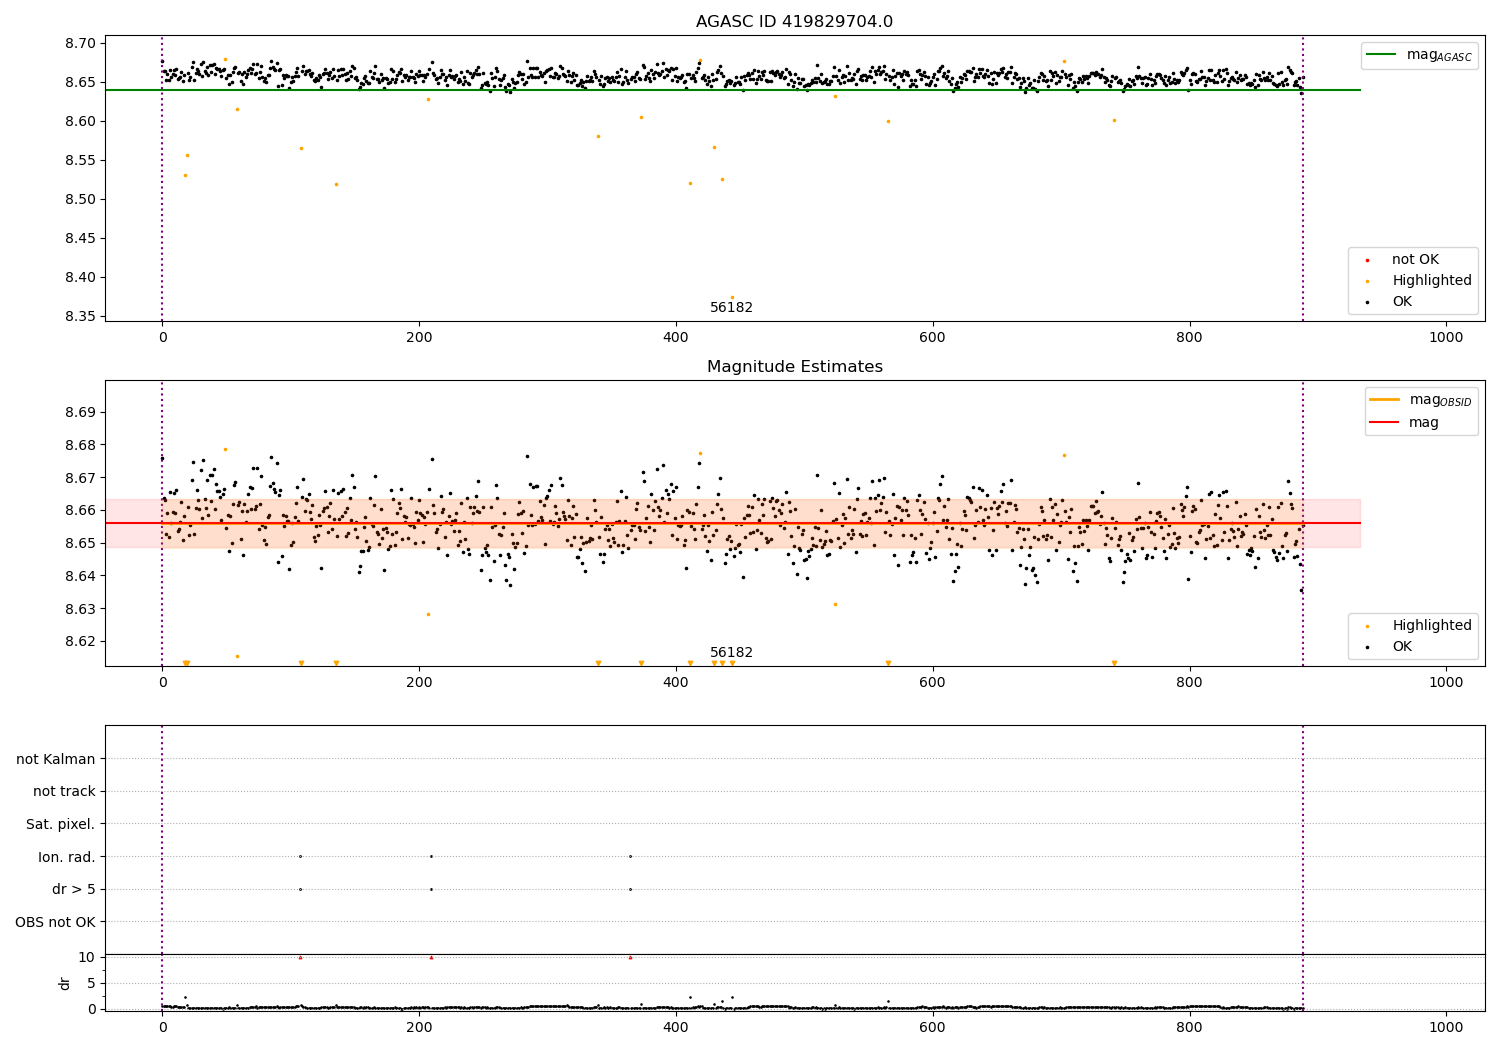Select the 'Magnitude Estimates' panel title

point(794,367)
